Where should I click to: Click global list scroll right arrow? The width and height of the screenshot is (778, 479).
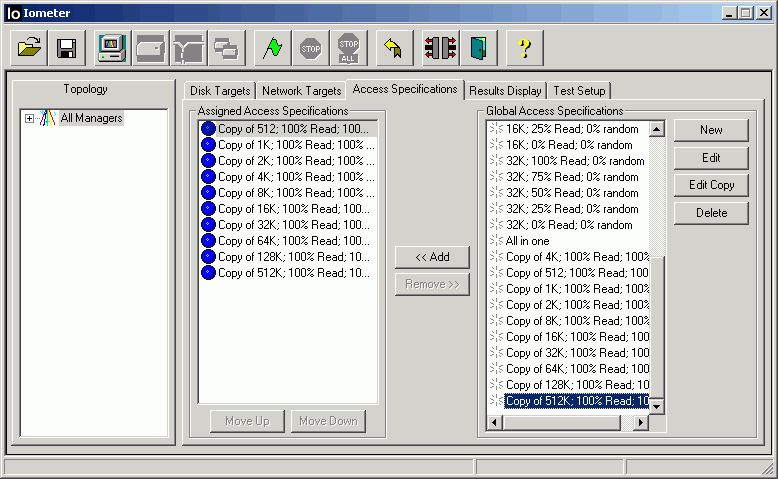click(641, 422)
